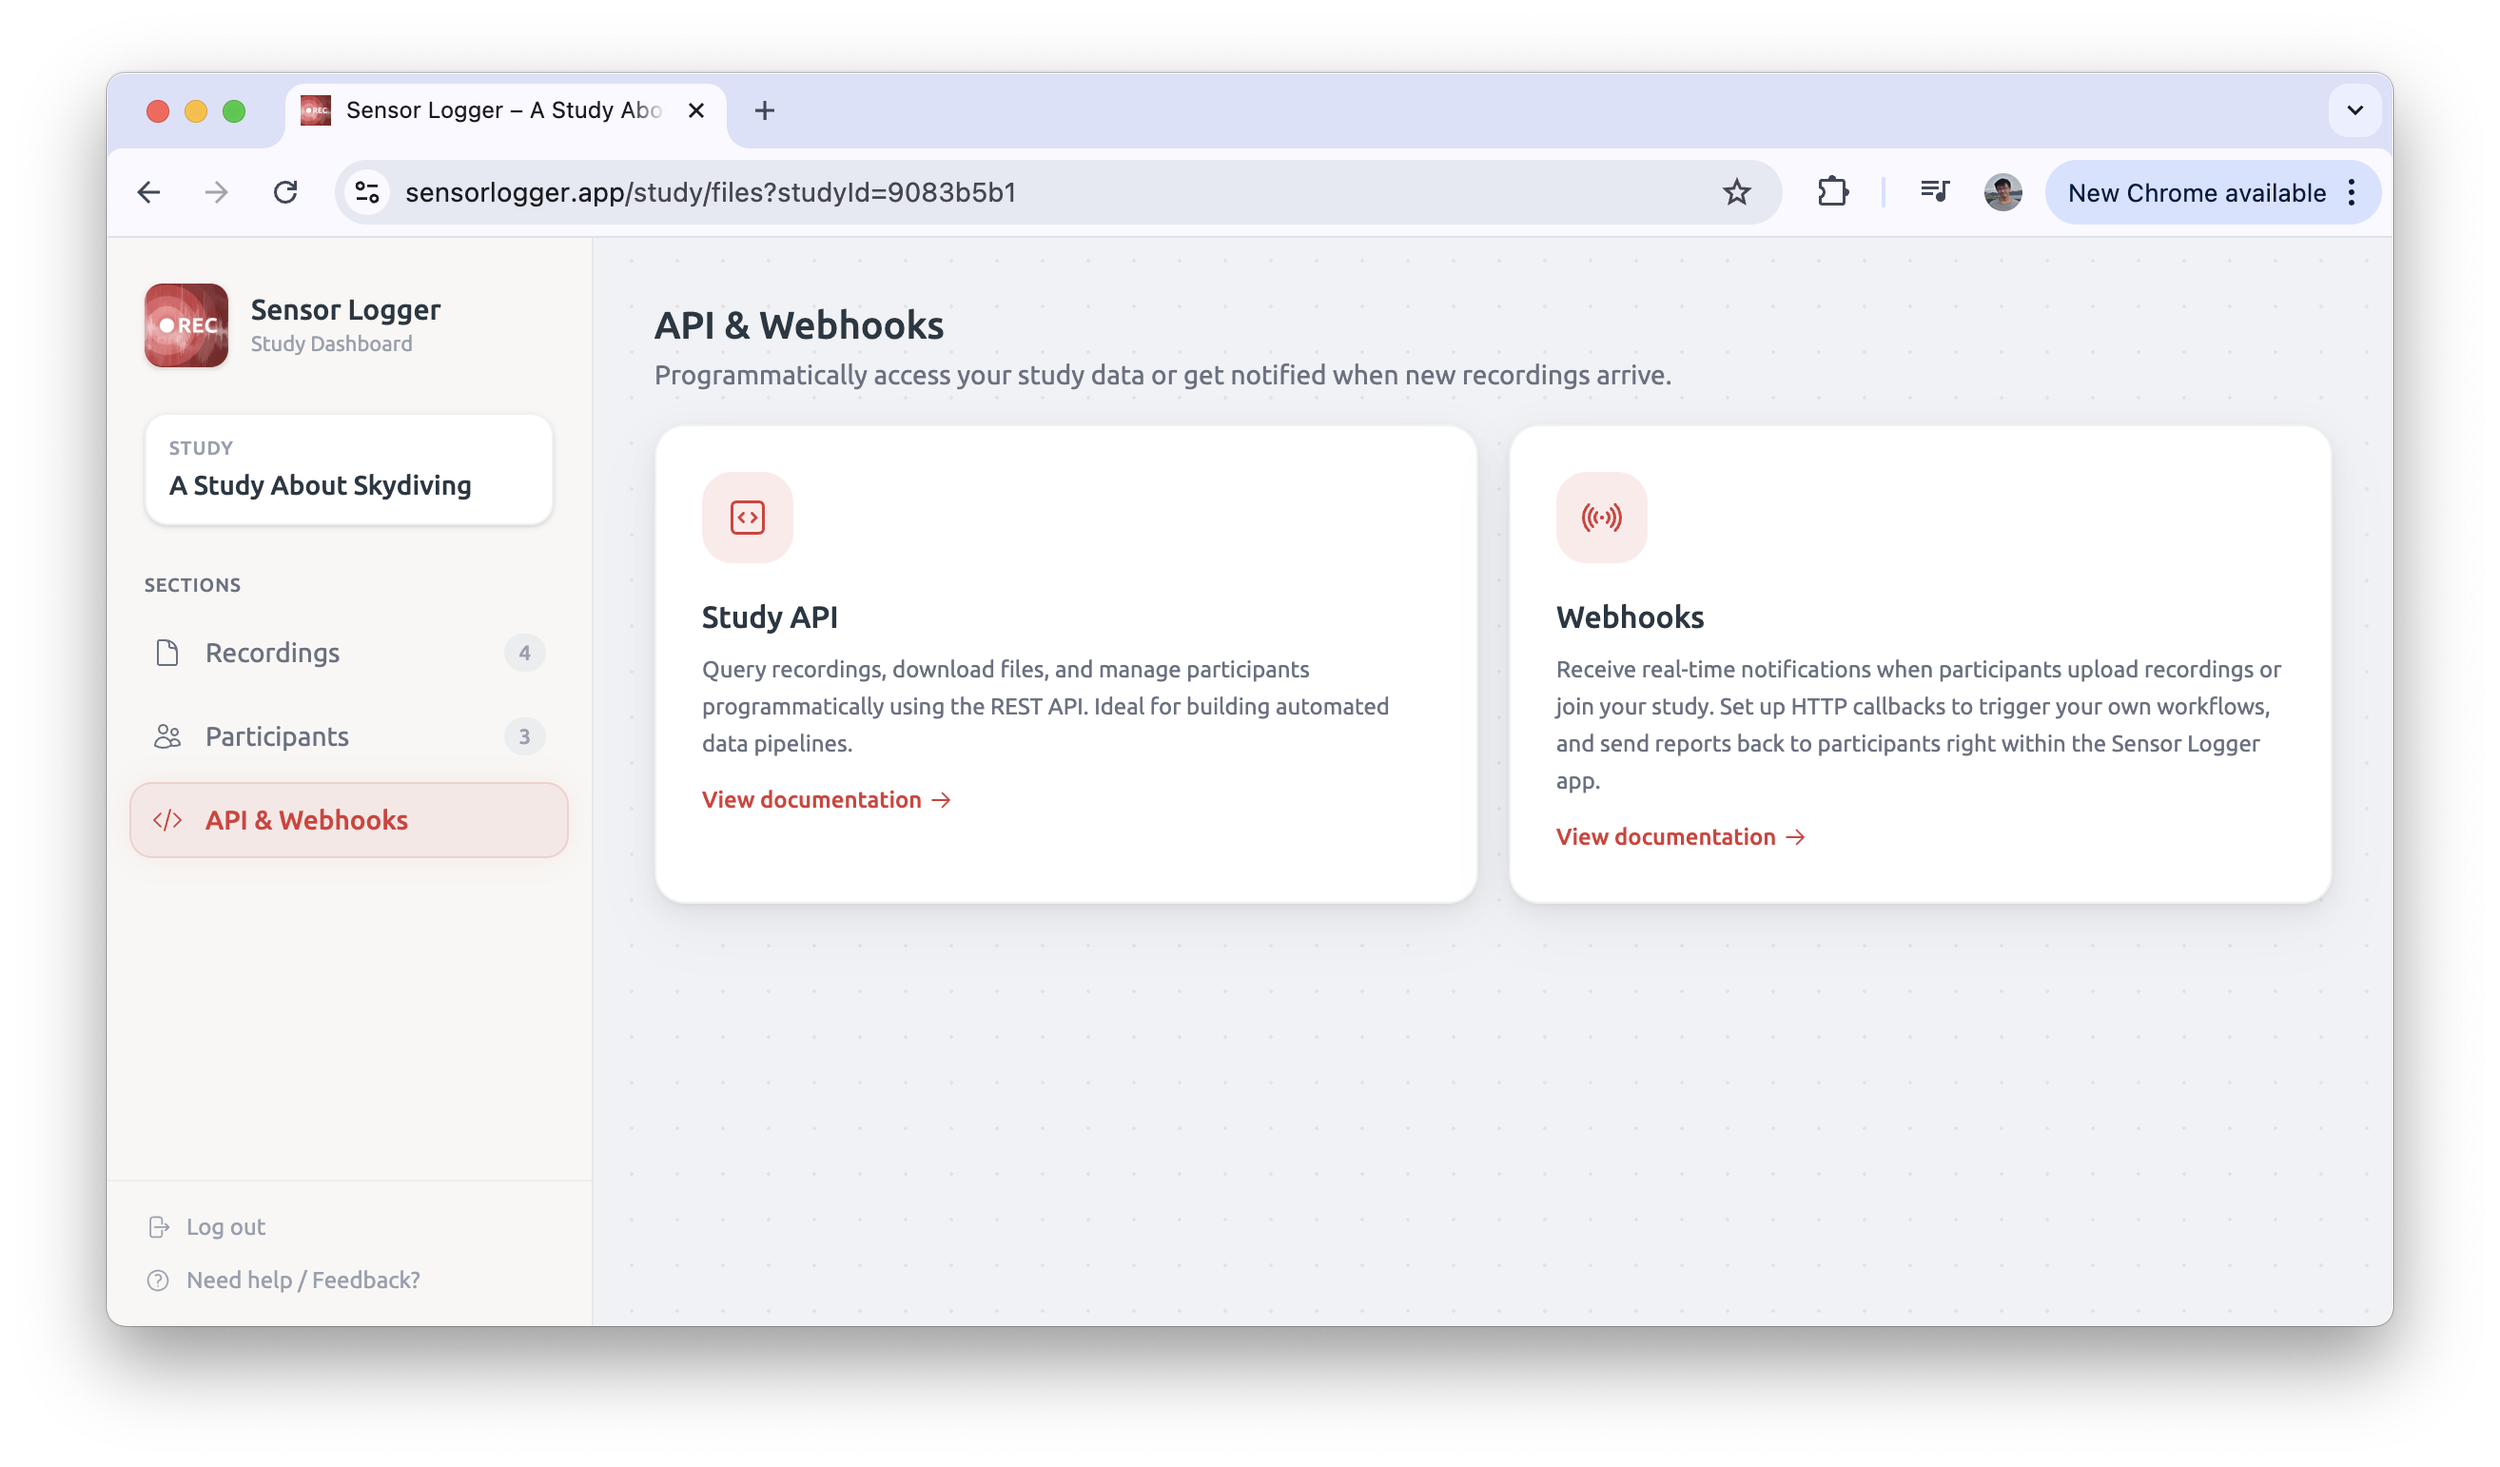
Task: Open Chrome's three-dot menu
Action: pos(2352,192)
